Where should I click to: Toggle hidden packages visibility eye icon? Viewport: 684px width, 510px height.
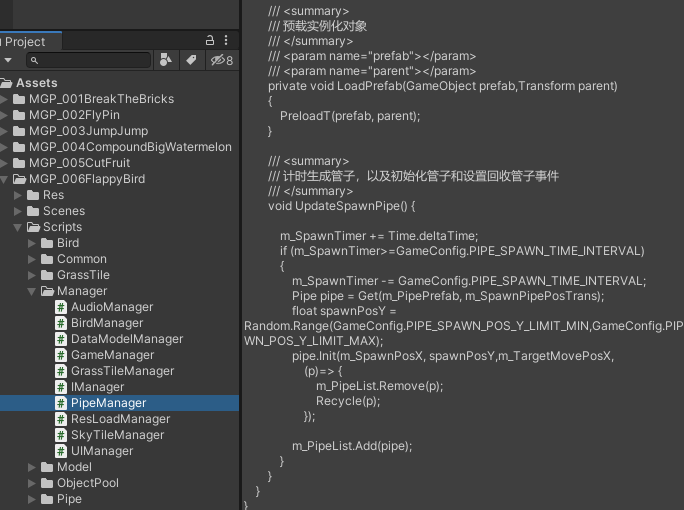point(222,60)
